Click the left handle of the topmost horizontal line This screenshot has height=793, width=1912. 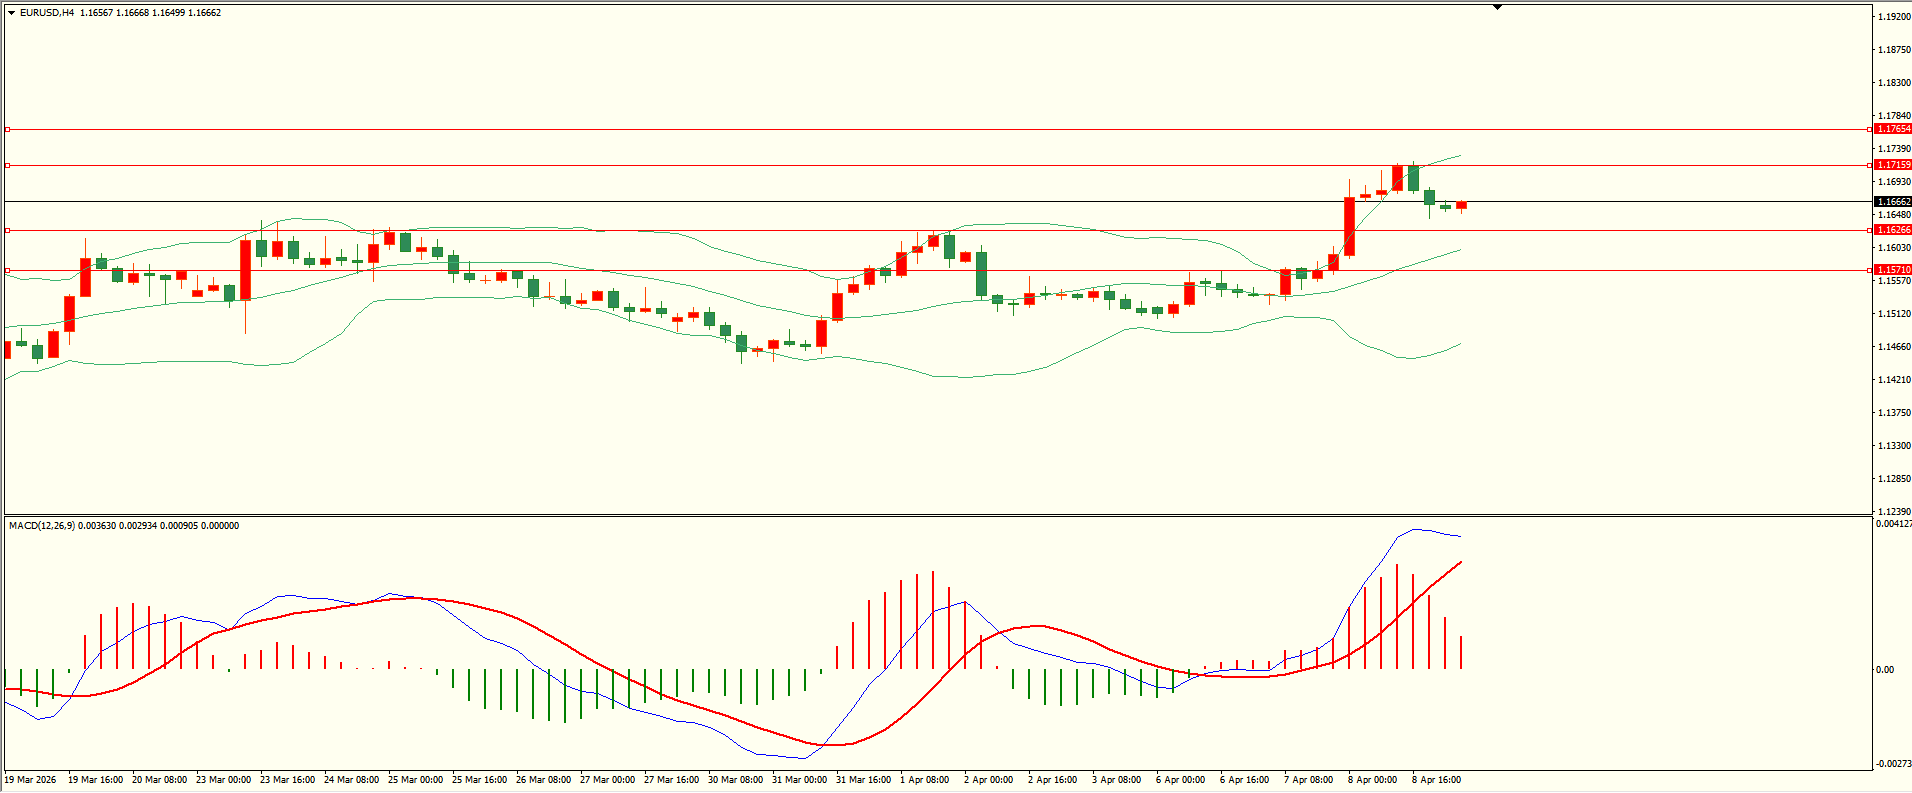pos(8,129)
